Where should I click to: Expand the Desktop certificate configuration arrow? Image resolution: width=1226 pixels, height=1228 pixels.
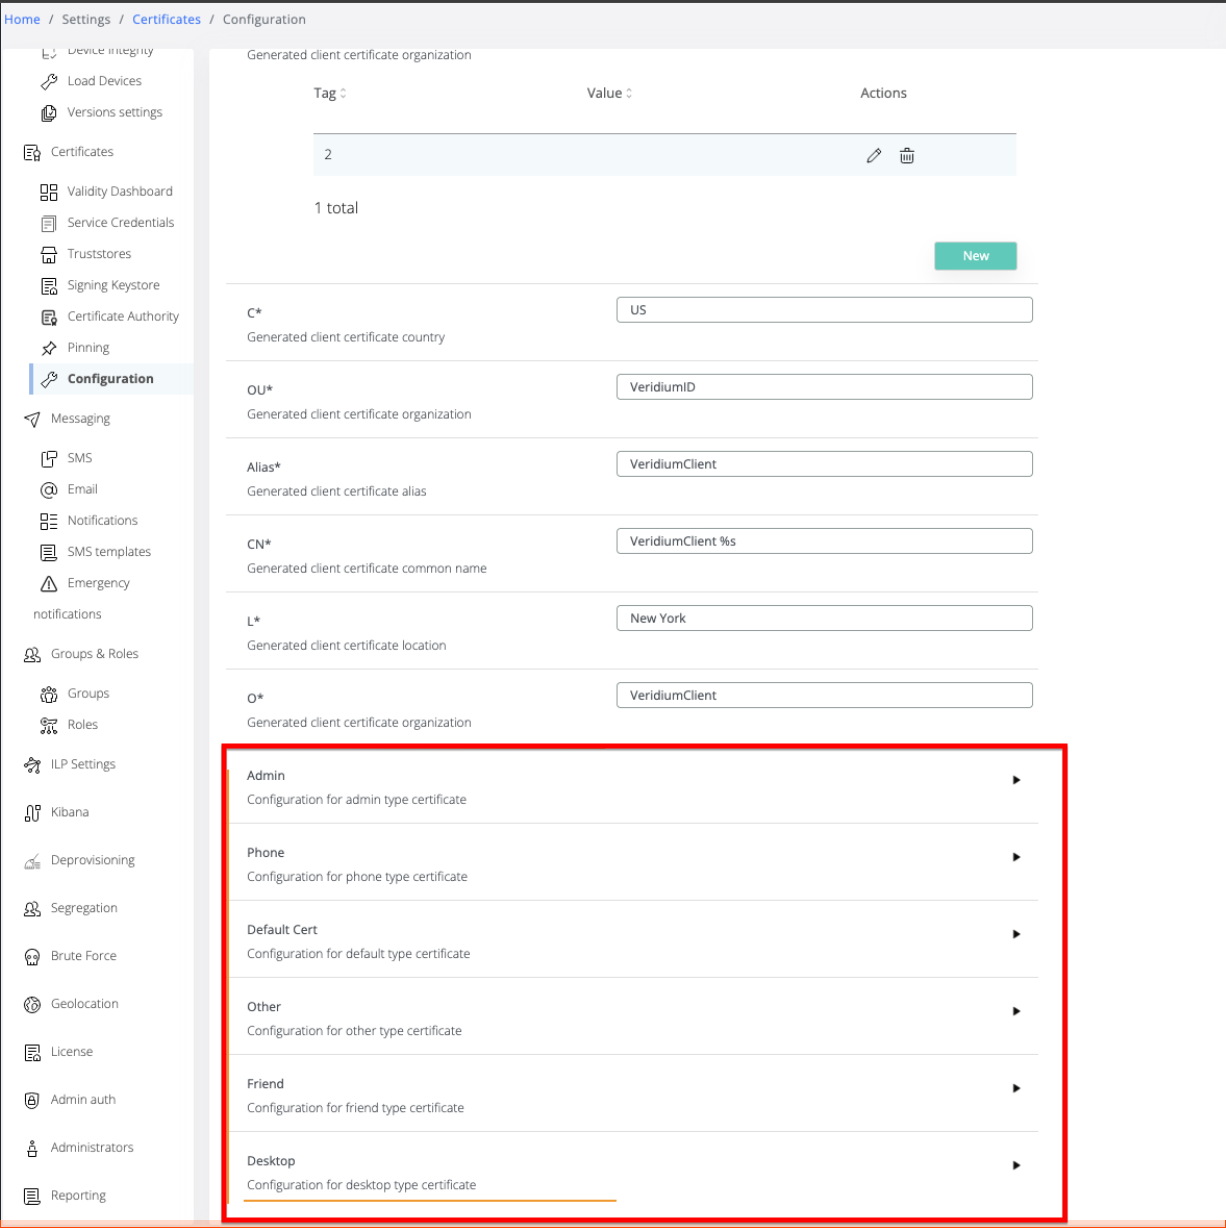click(1016, 1165)
